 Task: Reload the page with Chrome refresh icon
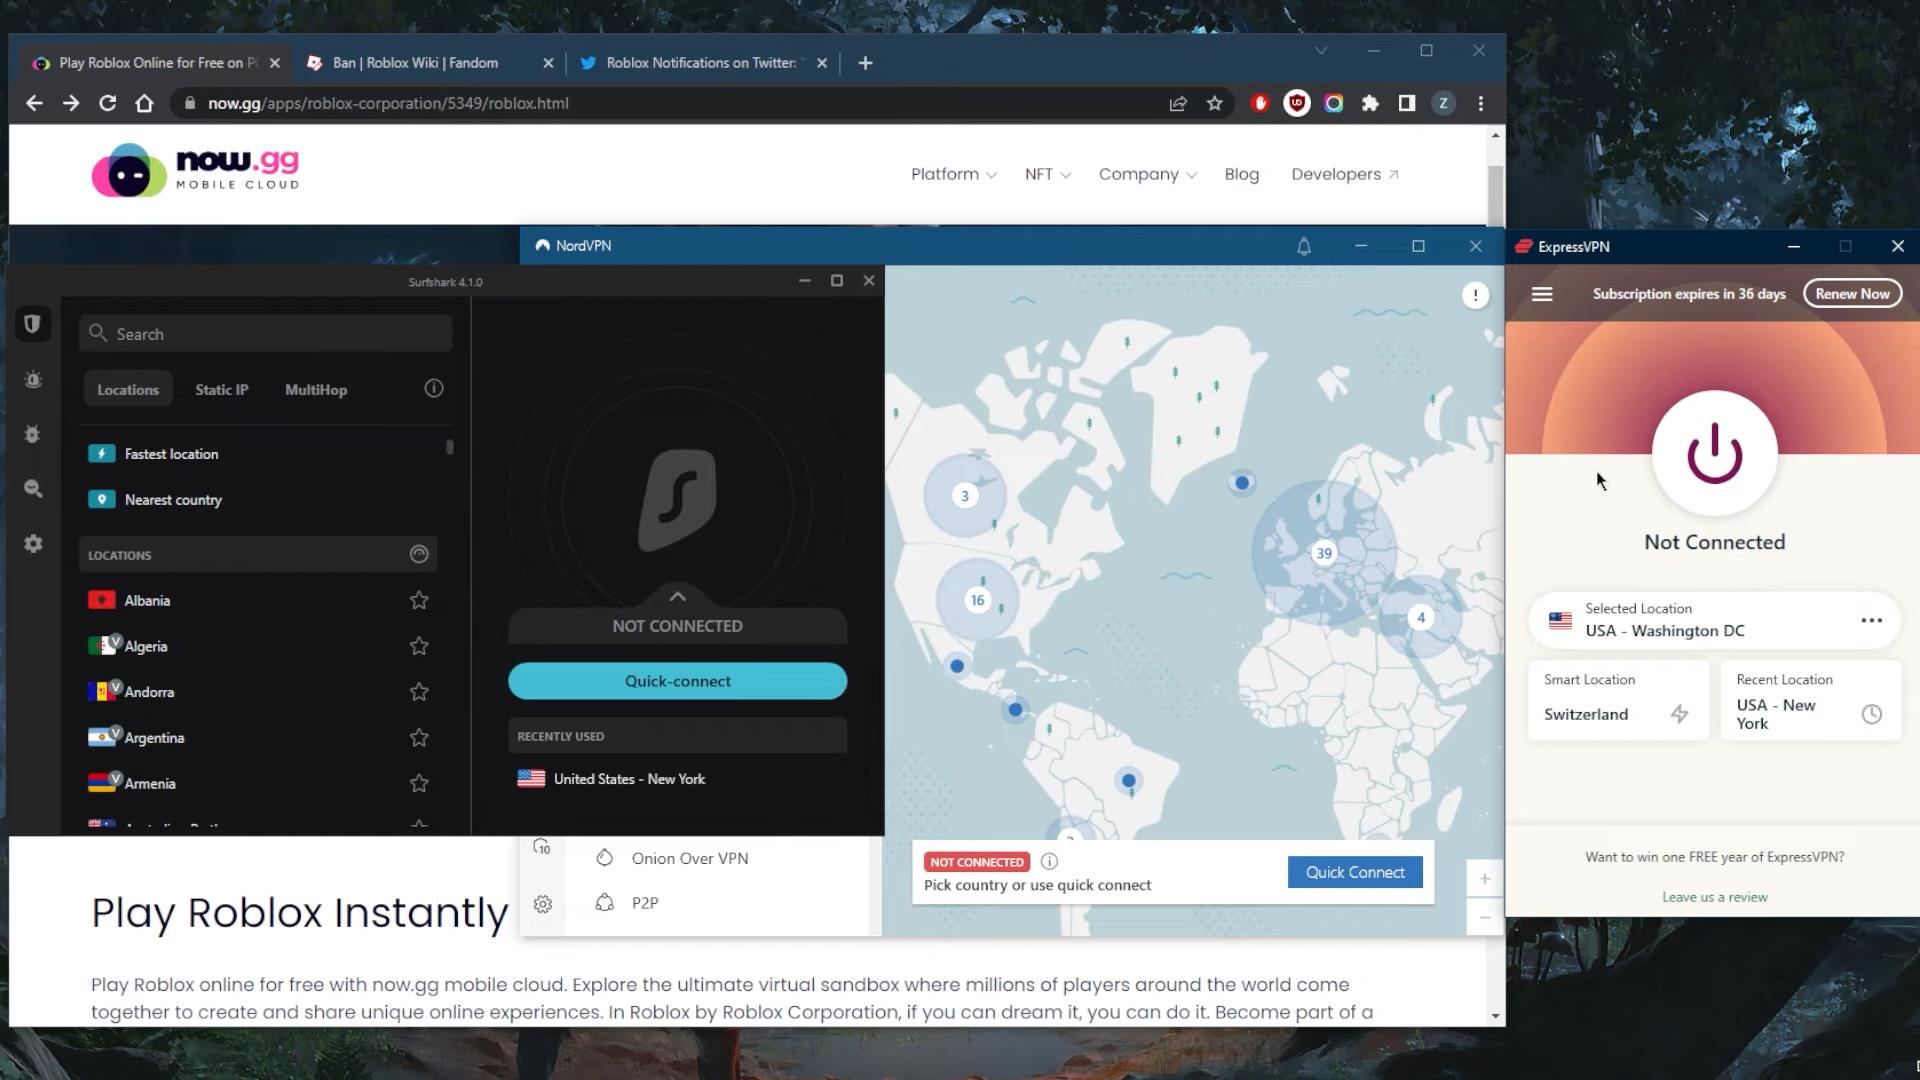coord(107,103)
